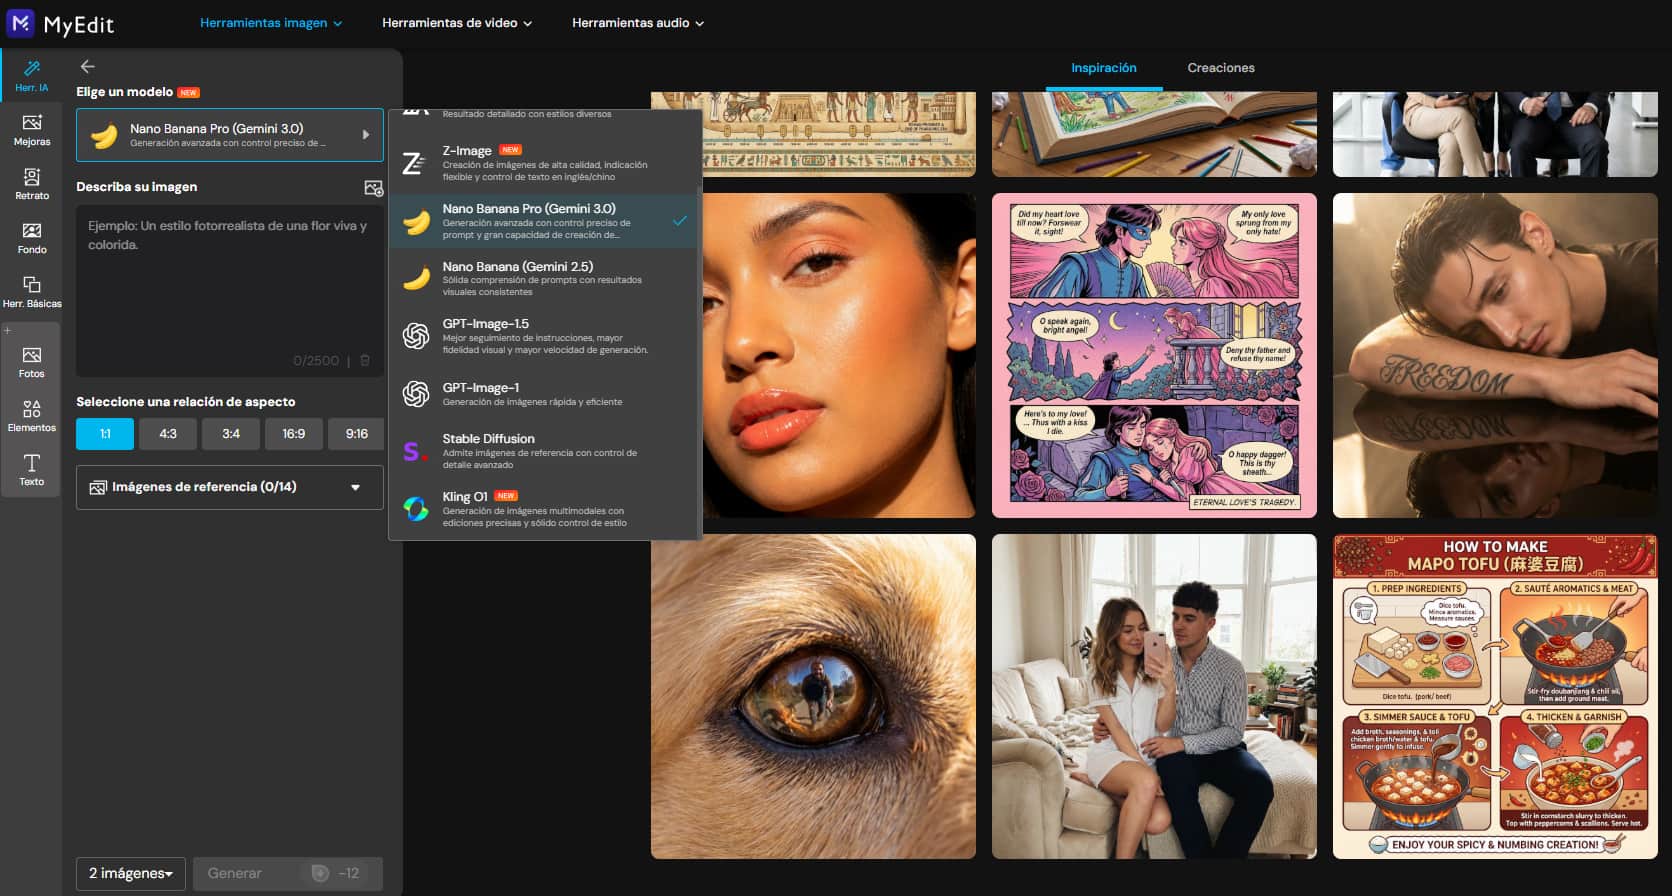The width and height of the screenshot is (1672, 896).
Task: Expand the Herramientas de video menu
Action: 457,23
